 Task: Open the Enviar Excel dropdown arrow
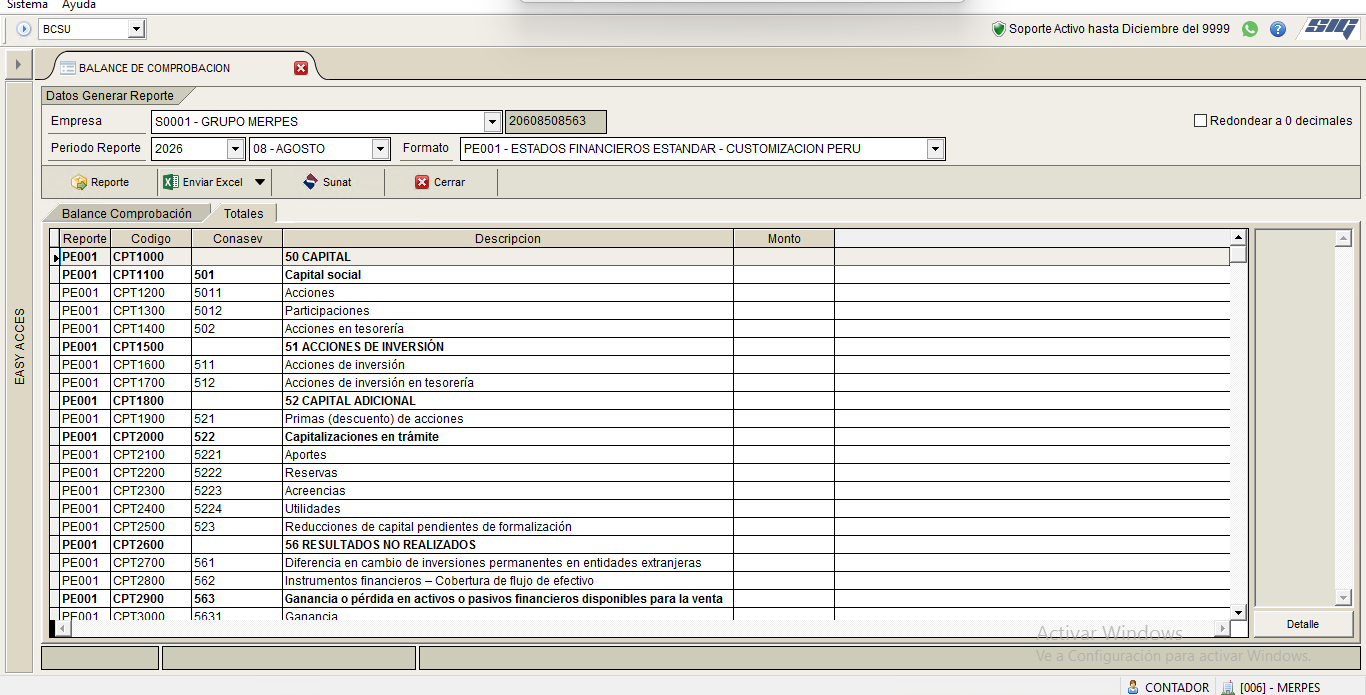pos(260,182)
